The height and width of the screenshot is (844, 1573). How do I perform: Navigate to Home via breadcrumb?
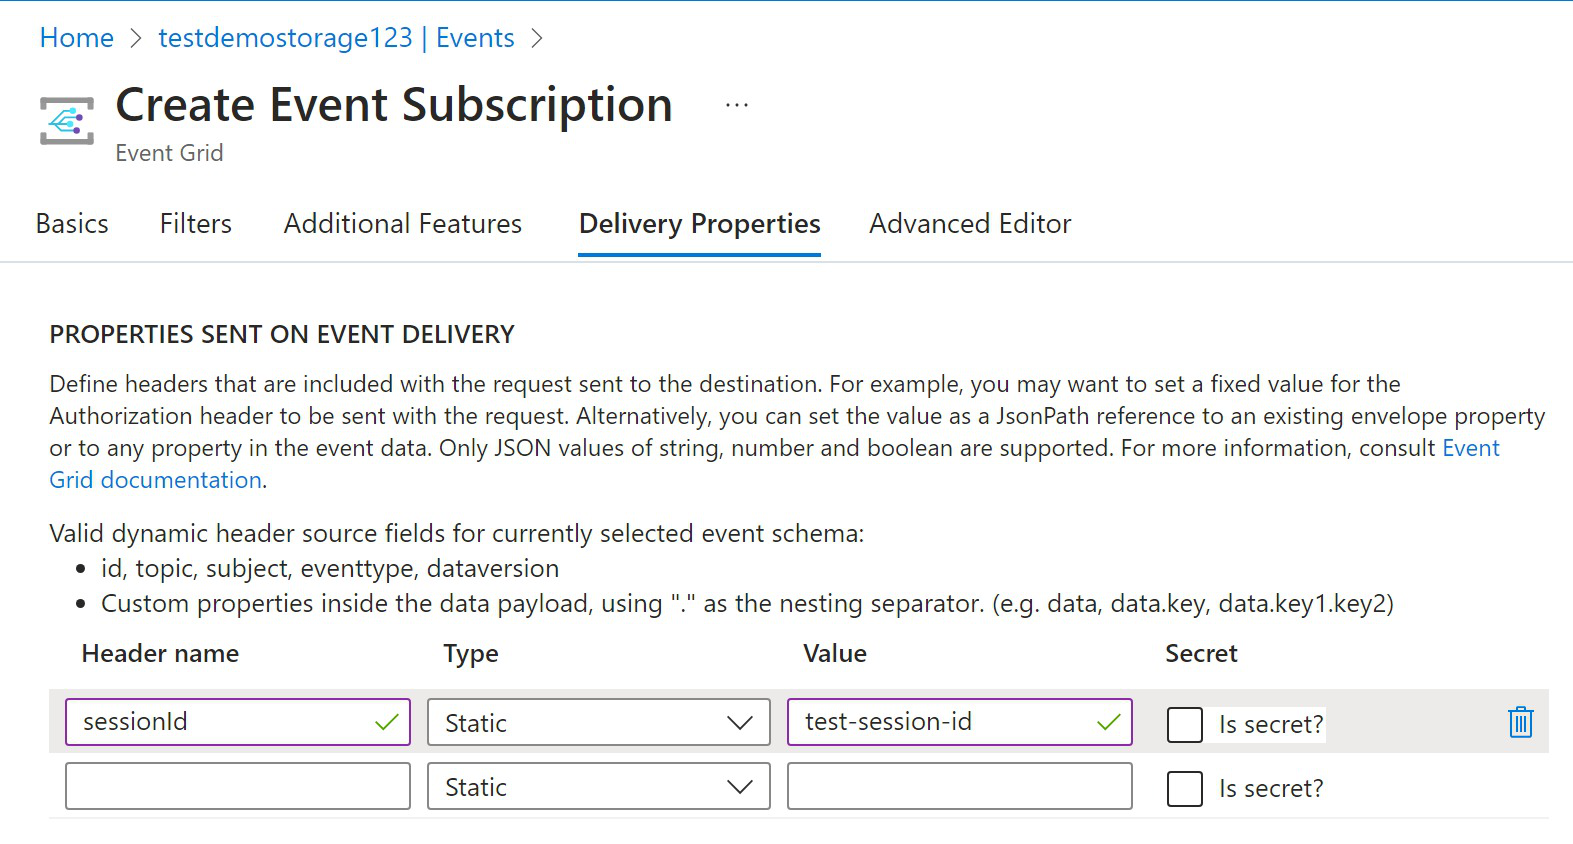coord(76,37)
